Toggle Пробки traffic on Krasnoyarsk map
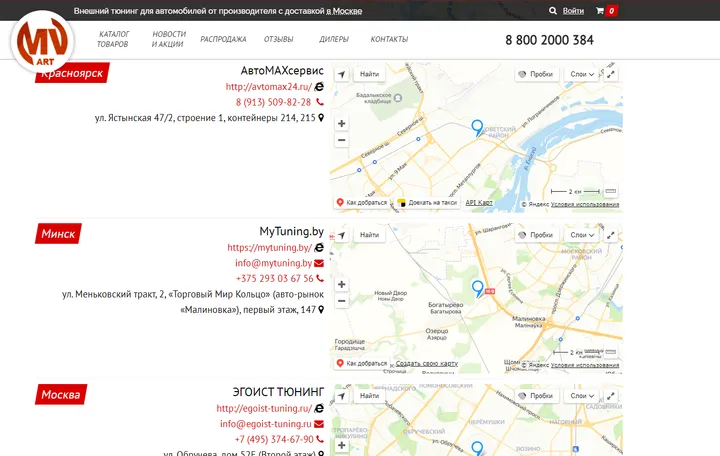 [x=536, y=74]
